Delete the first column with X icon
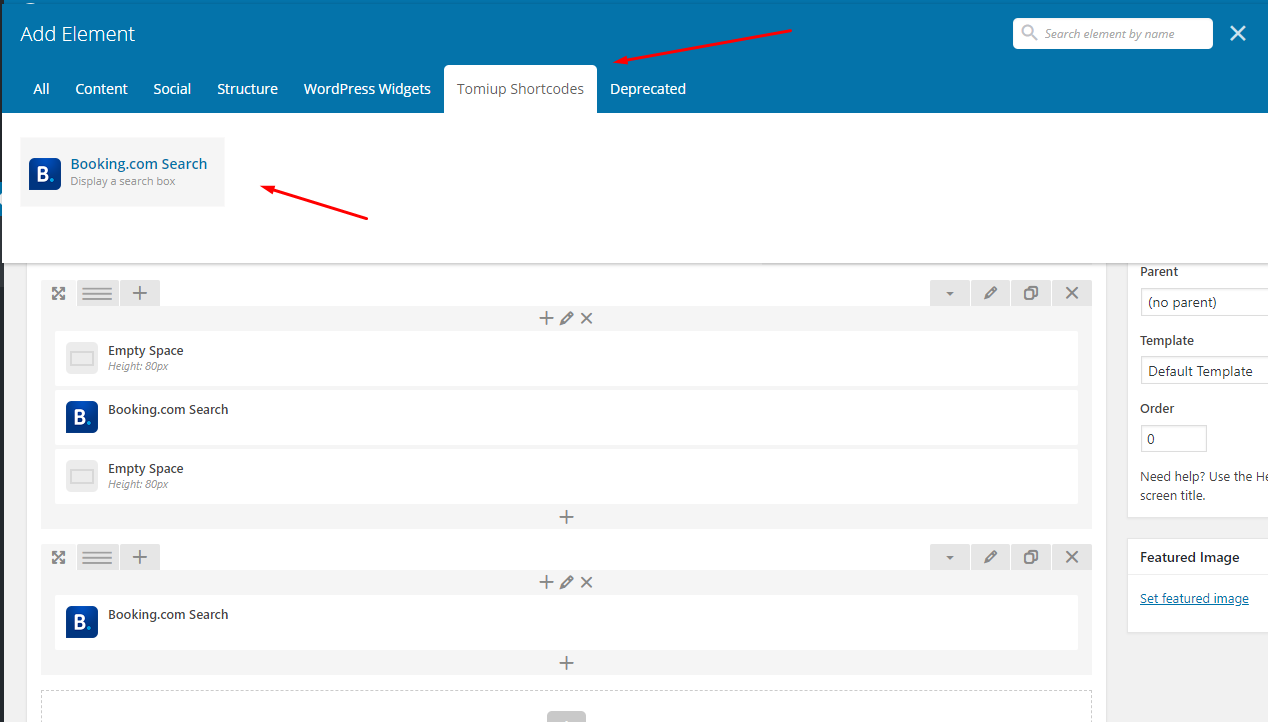 tap(587, 318)
